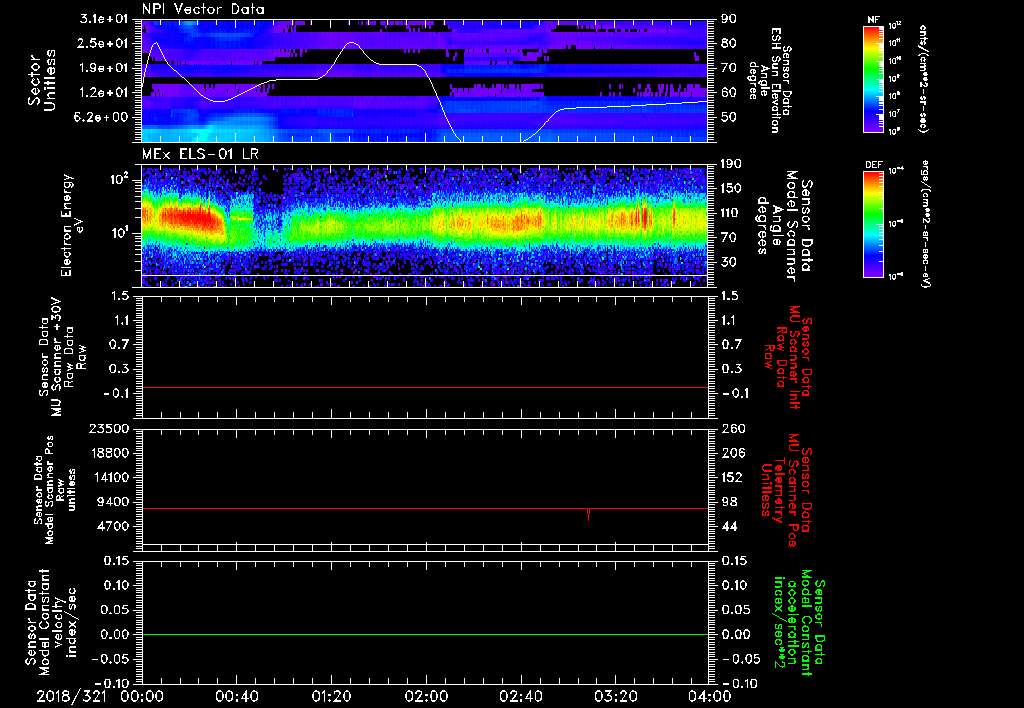Click the 'DEF' label above color bar
Viewport: 1024px width, 708px height.
pos(873,165)
